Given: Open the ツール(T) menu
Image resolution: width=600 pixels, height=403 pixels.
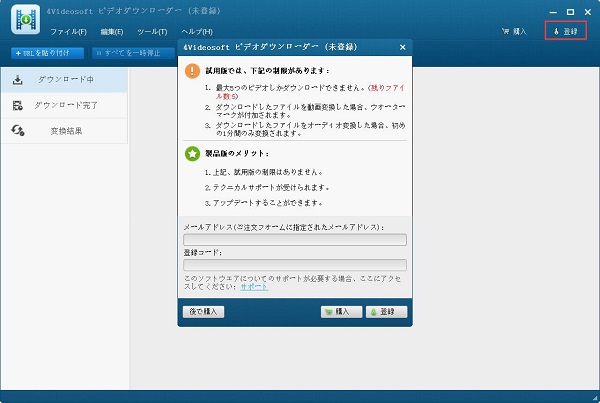Looking at the screenshot, I should tap(152, 32).
